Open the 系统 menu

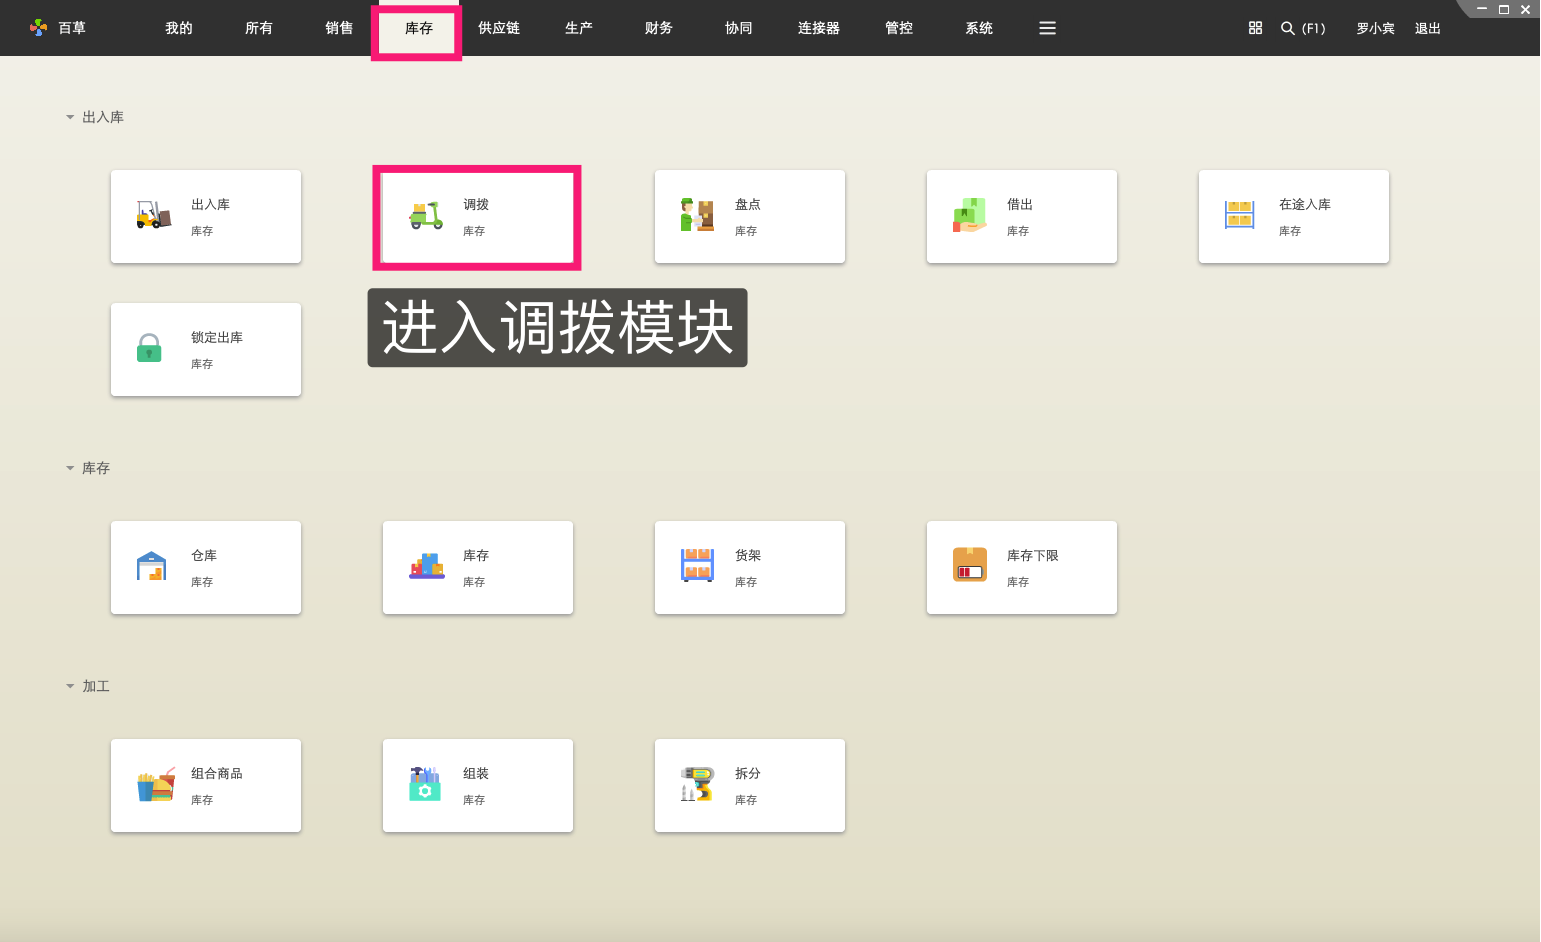pos(978,28)
